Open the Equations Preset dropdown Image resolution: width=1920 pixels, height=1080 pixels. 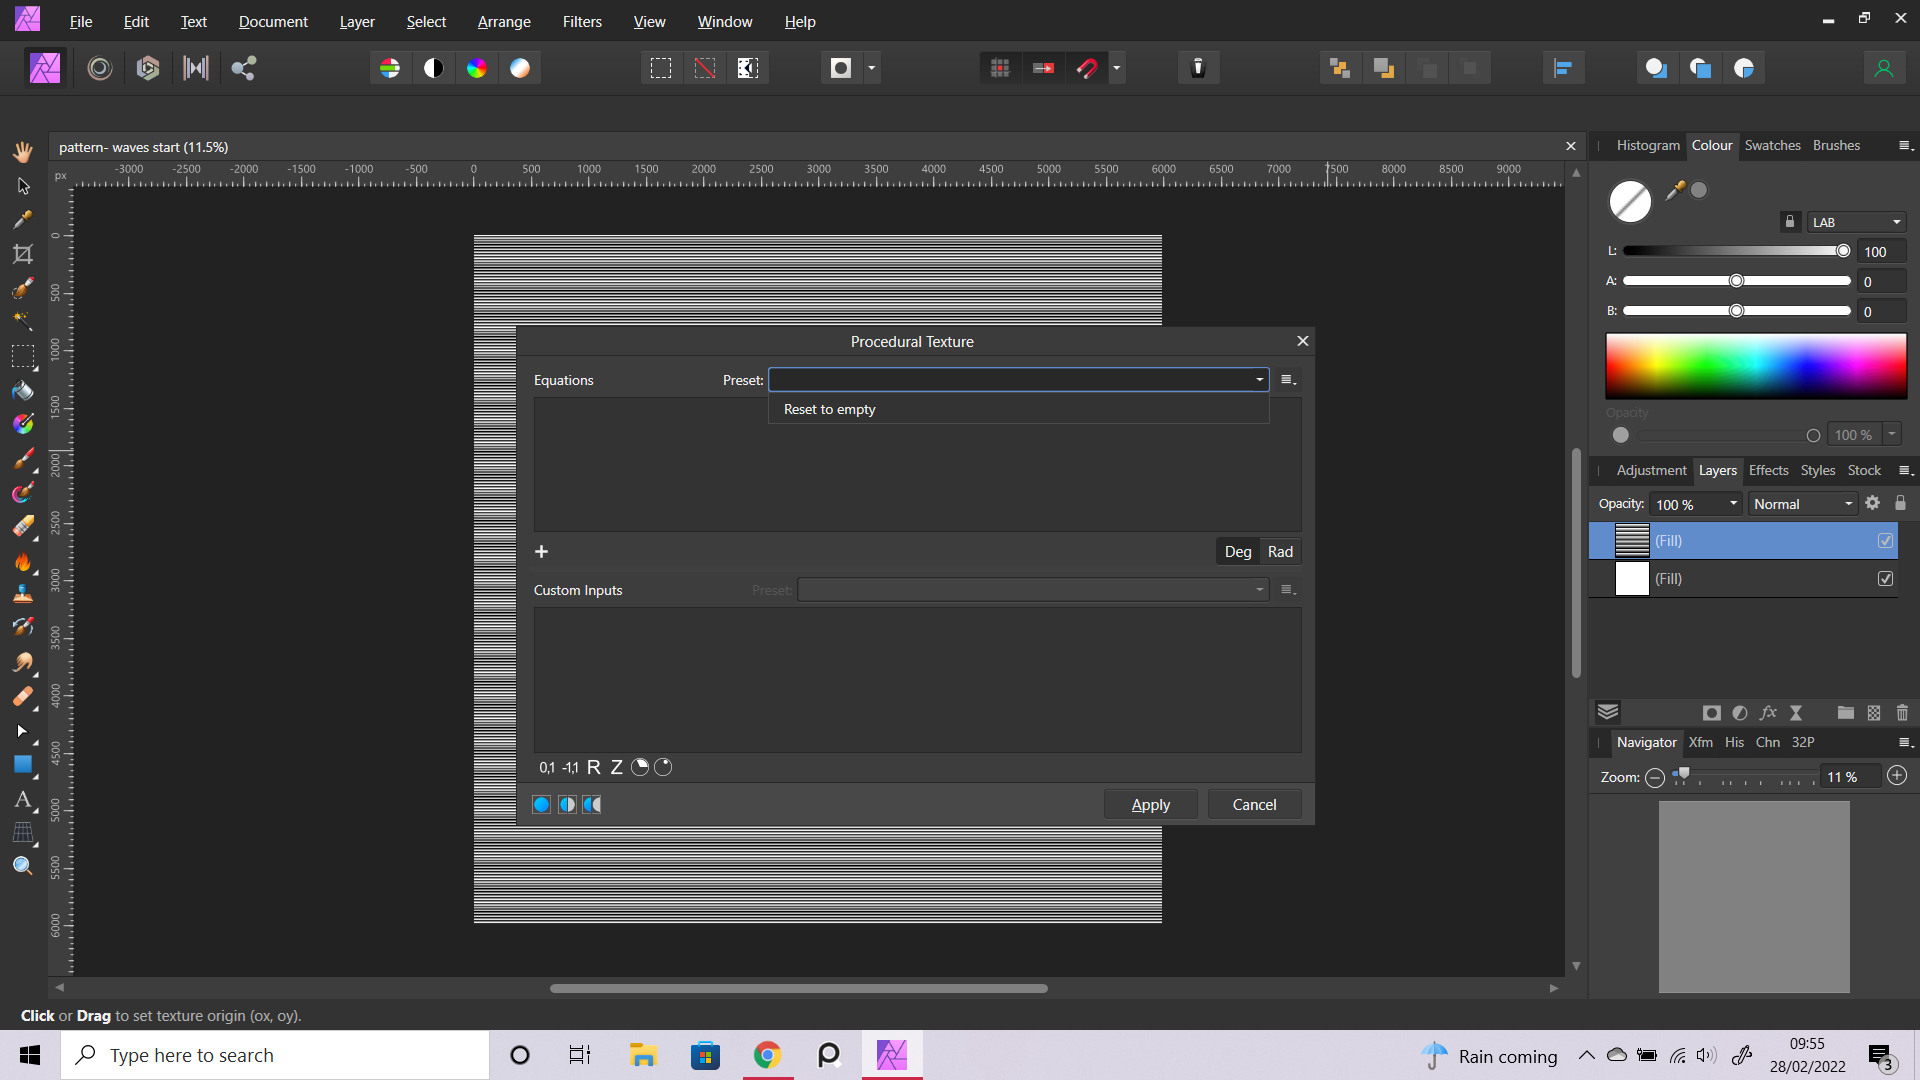[1018, 380]
